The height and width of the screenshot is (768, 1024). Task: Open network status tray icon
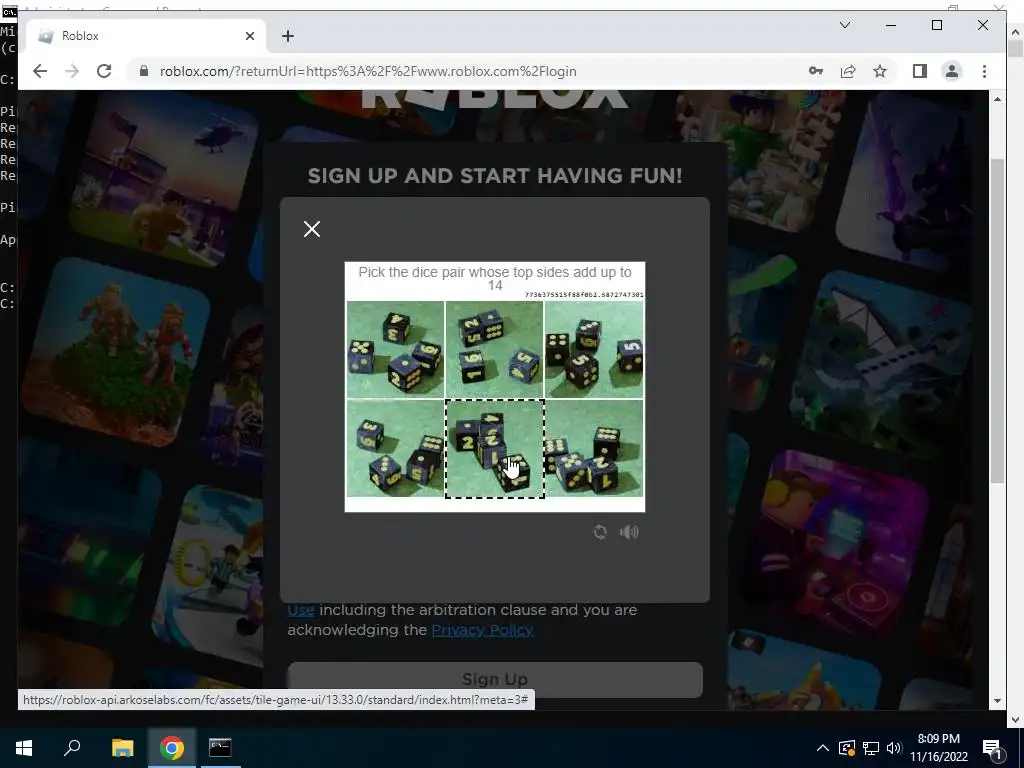click(x=871, y=748)
